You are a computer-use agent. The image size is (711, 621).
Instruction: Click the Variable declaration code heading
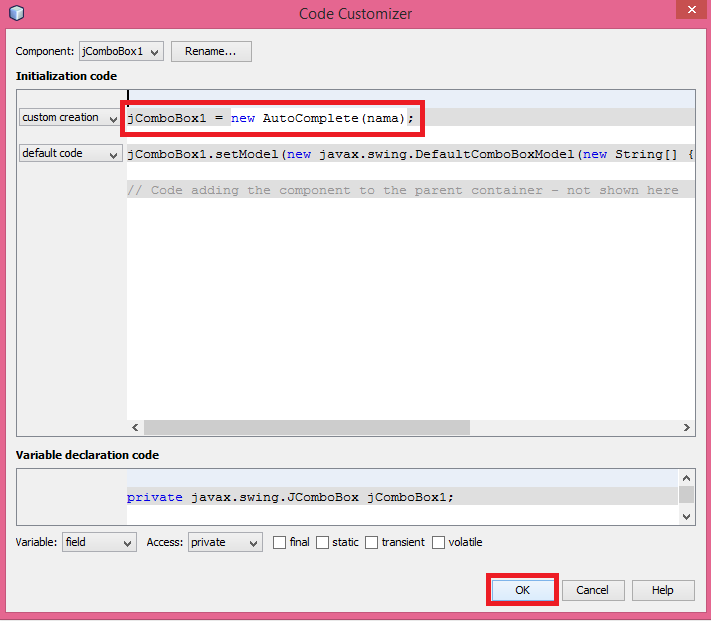[x=87, y=455]
